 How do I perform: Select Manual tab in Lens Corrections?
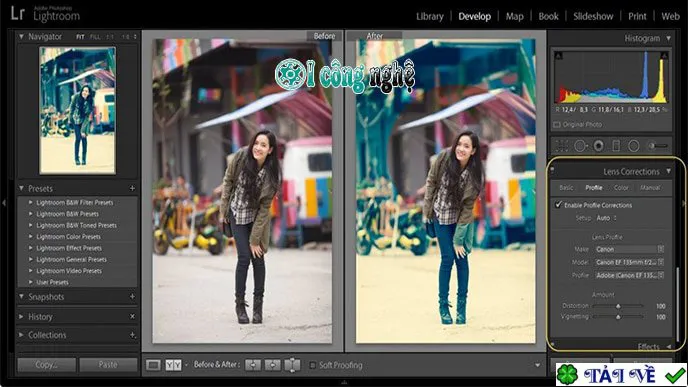[650, 187]
